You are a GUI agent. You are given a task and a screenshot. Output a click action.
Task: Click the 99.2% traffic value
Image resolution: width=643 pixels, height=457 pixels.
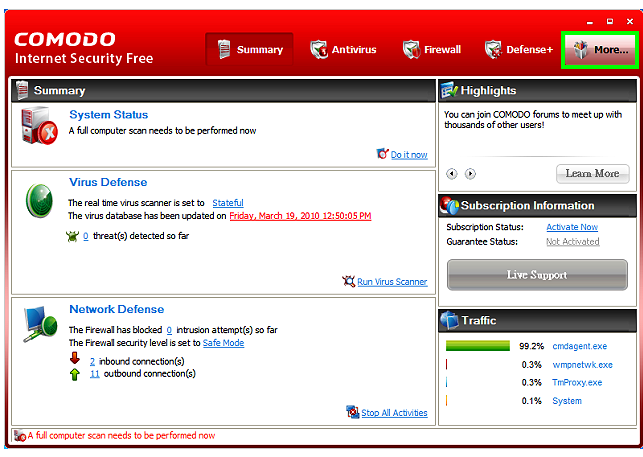tap(531, 346)
